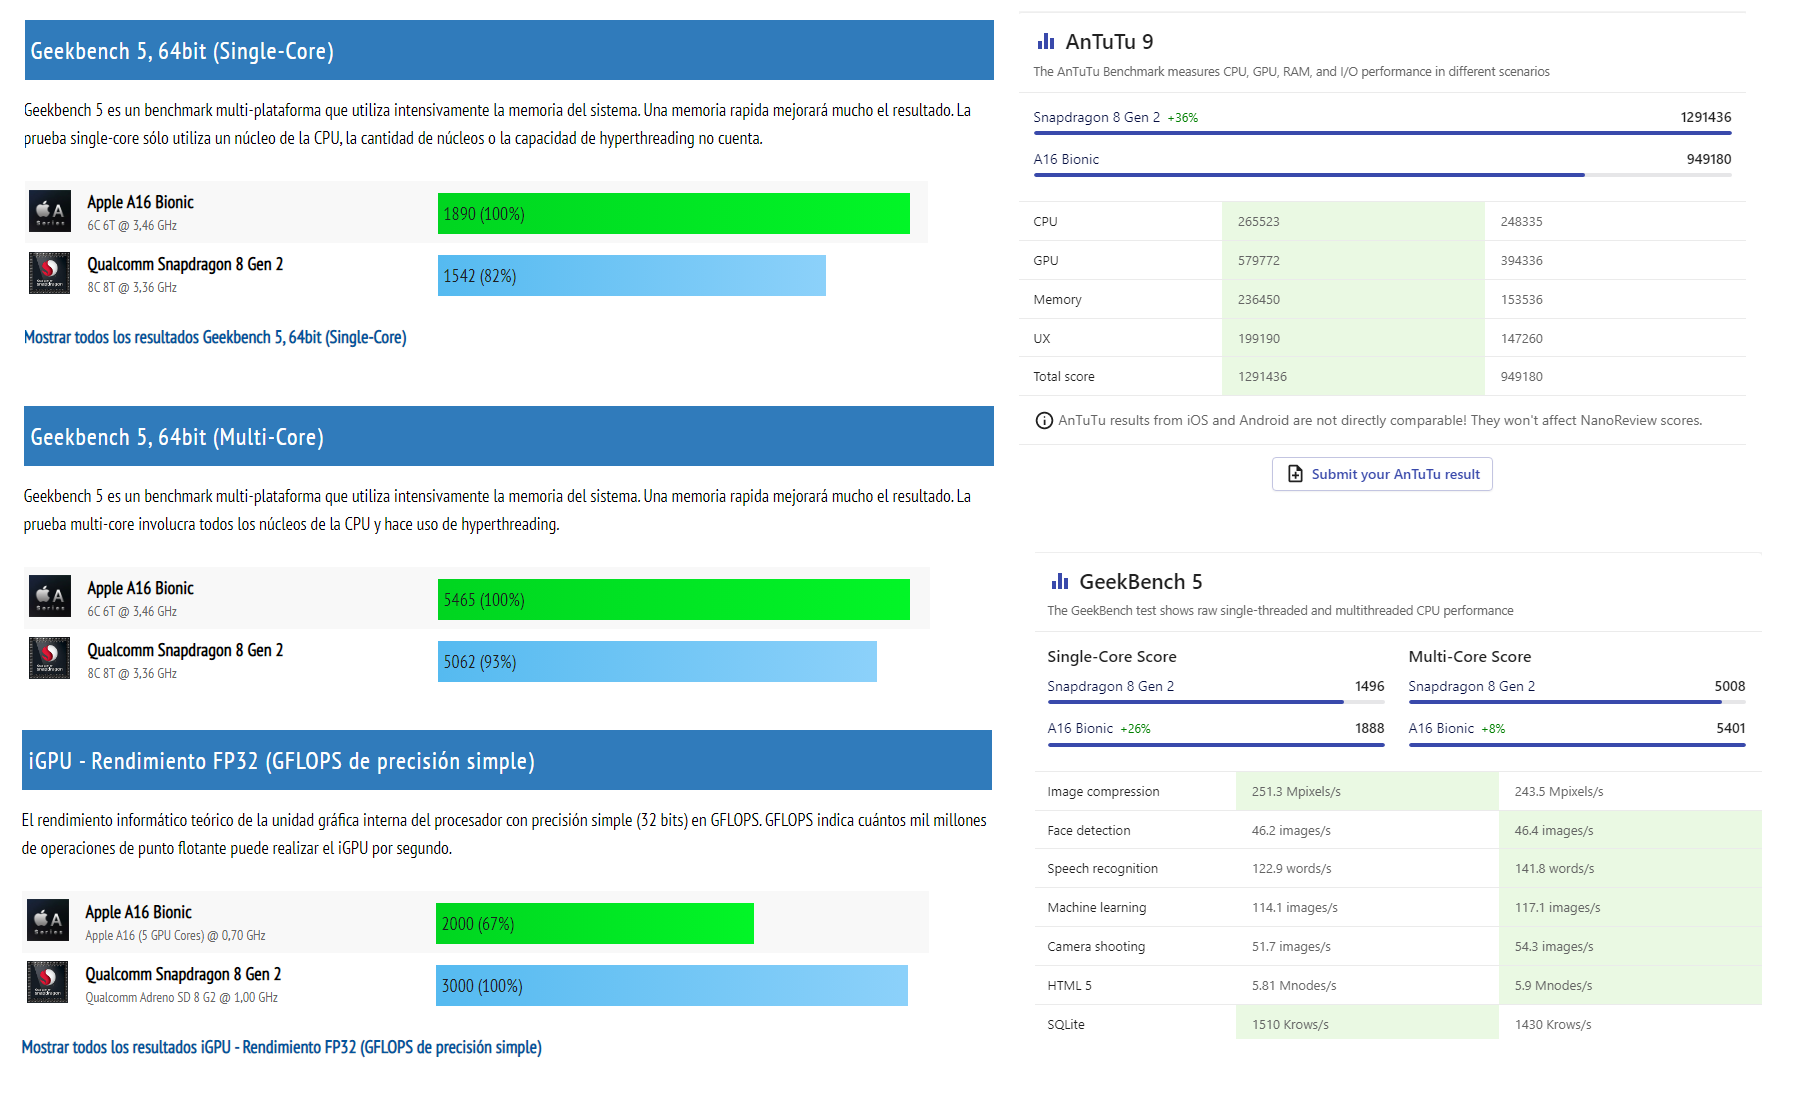Click AnTuTu GPU value 394336
This screenshot has height=1098, width=1802.
click(x=1521, y=261)
